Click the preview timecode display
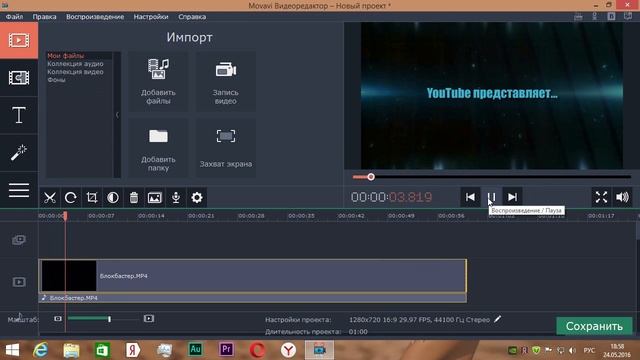 (x=391, y=197)
